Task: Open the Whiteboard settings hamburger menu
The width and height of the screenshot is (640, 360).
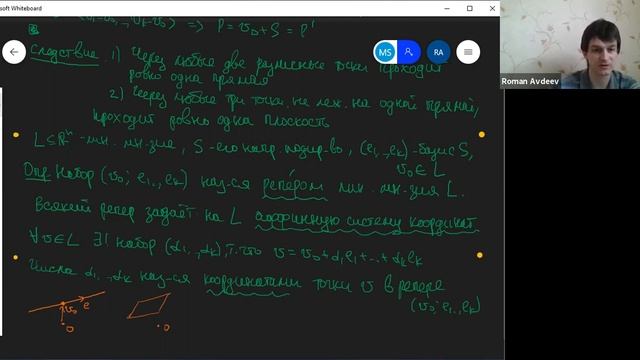Action: point(468,52)
